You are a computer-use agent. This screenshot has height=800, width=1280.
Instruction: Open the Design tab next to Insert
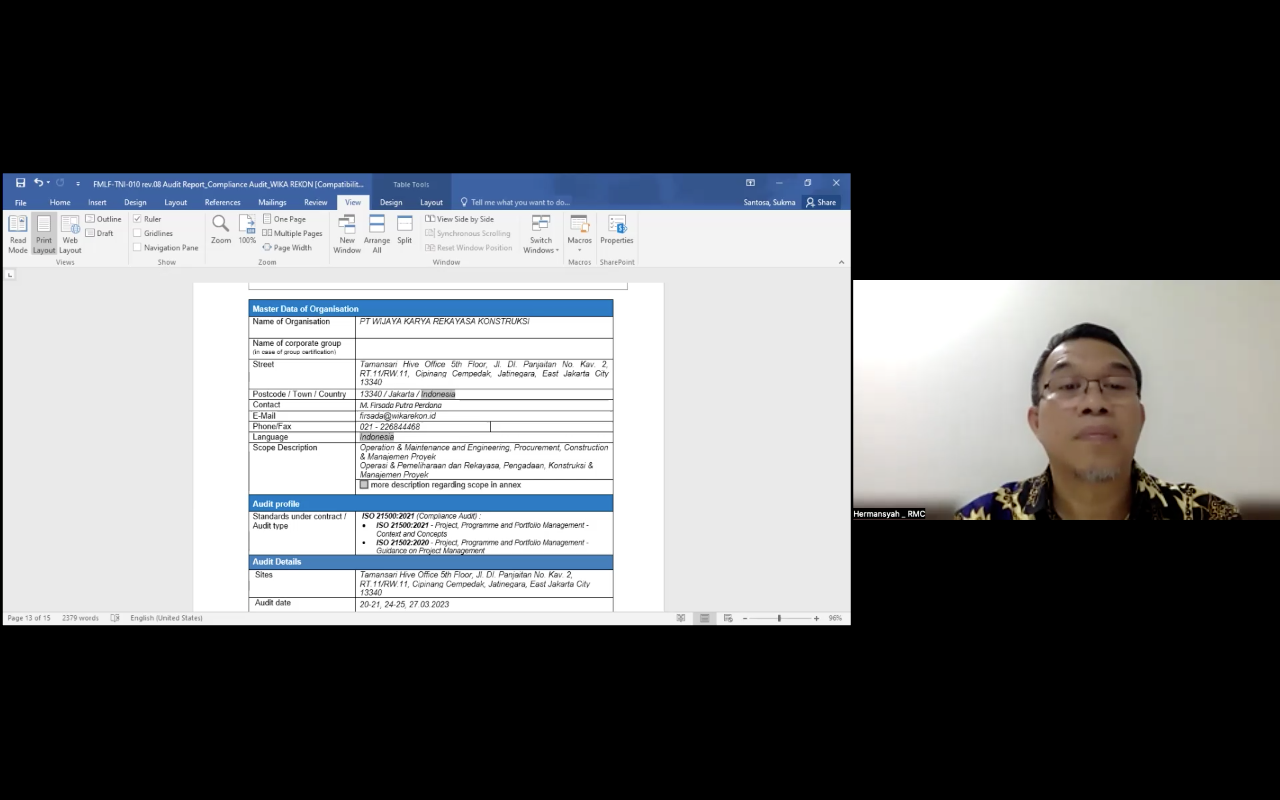tap(135, 202)
